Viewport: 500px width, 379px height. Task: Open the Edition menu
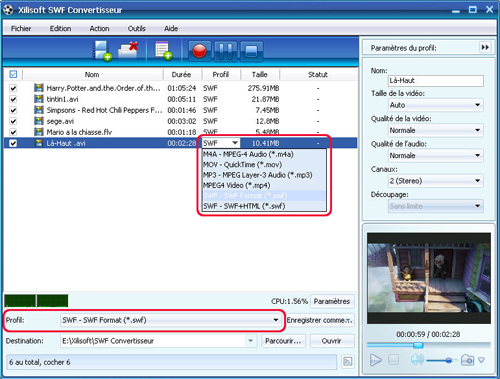60,28
